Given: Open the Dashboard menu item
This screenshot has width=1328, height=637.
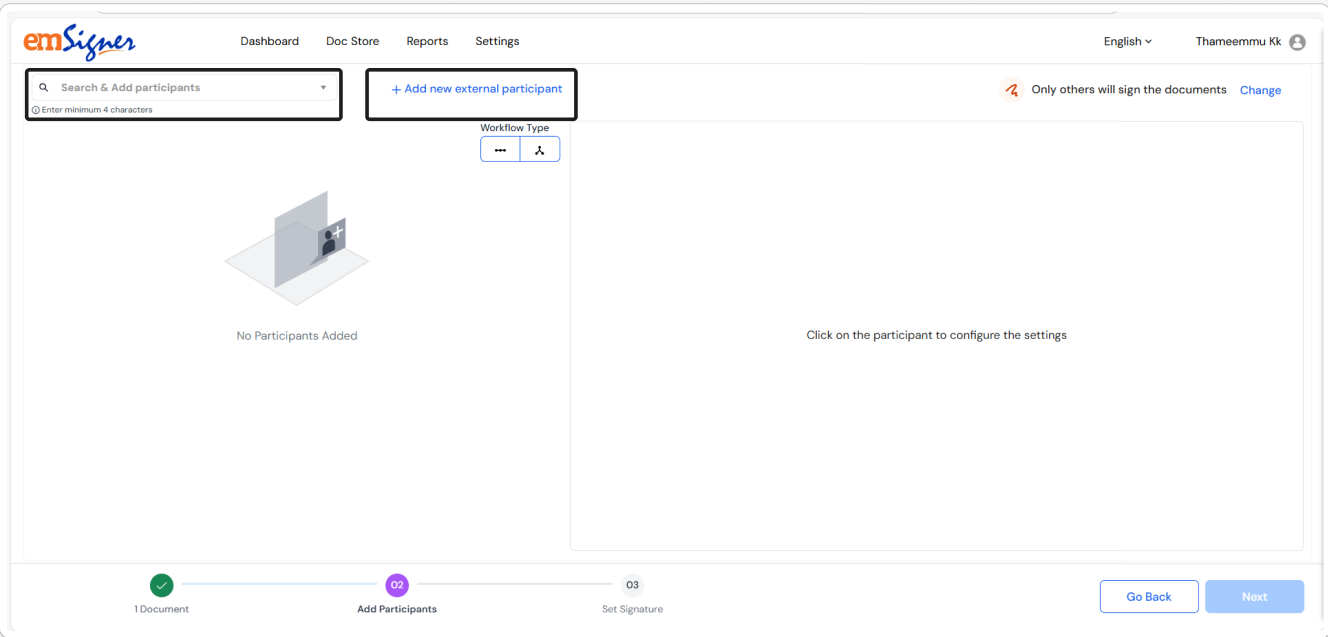Looking at the screenshot, I should 269,42.
